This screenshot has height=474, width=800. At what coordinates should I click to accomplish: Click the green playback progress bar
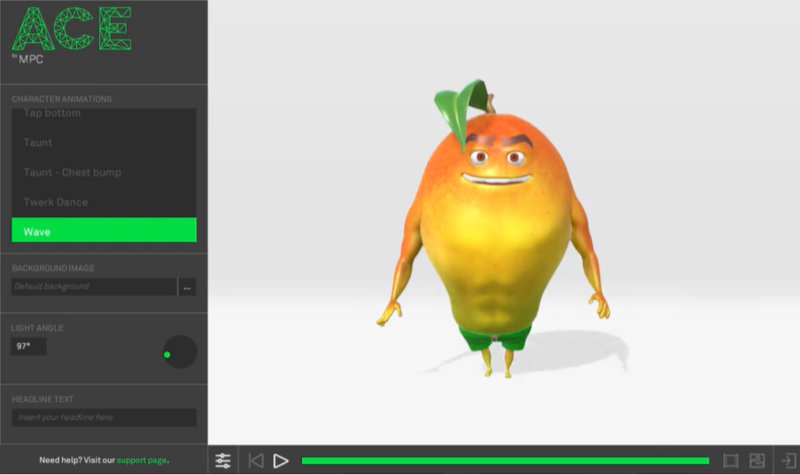[x=505, y=461]
